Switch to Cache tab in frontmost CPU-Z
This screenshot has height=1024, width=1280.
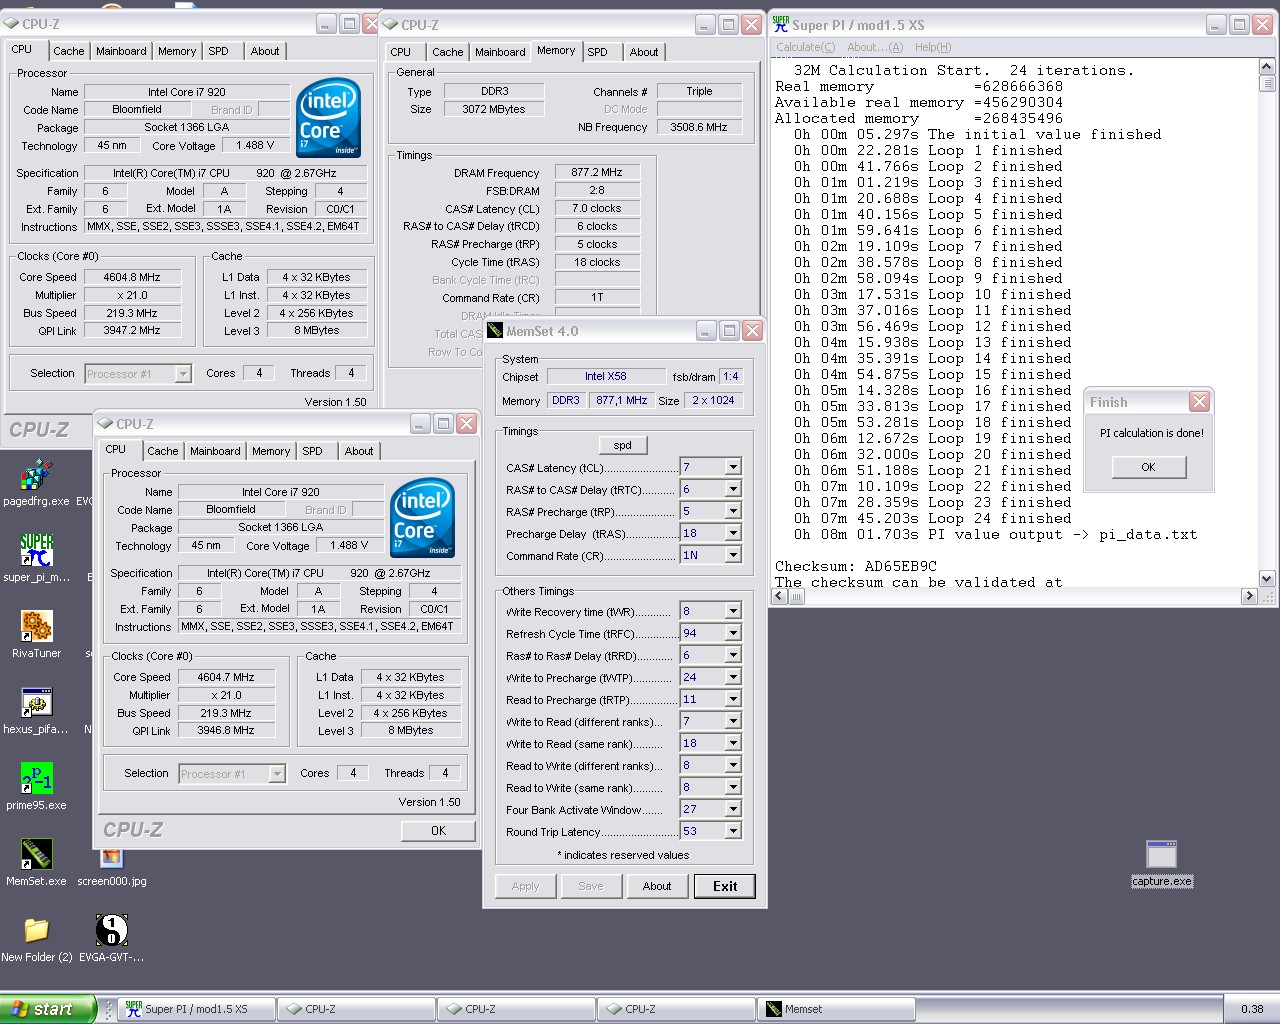pos(163,451)
